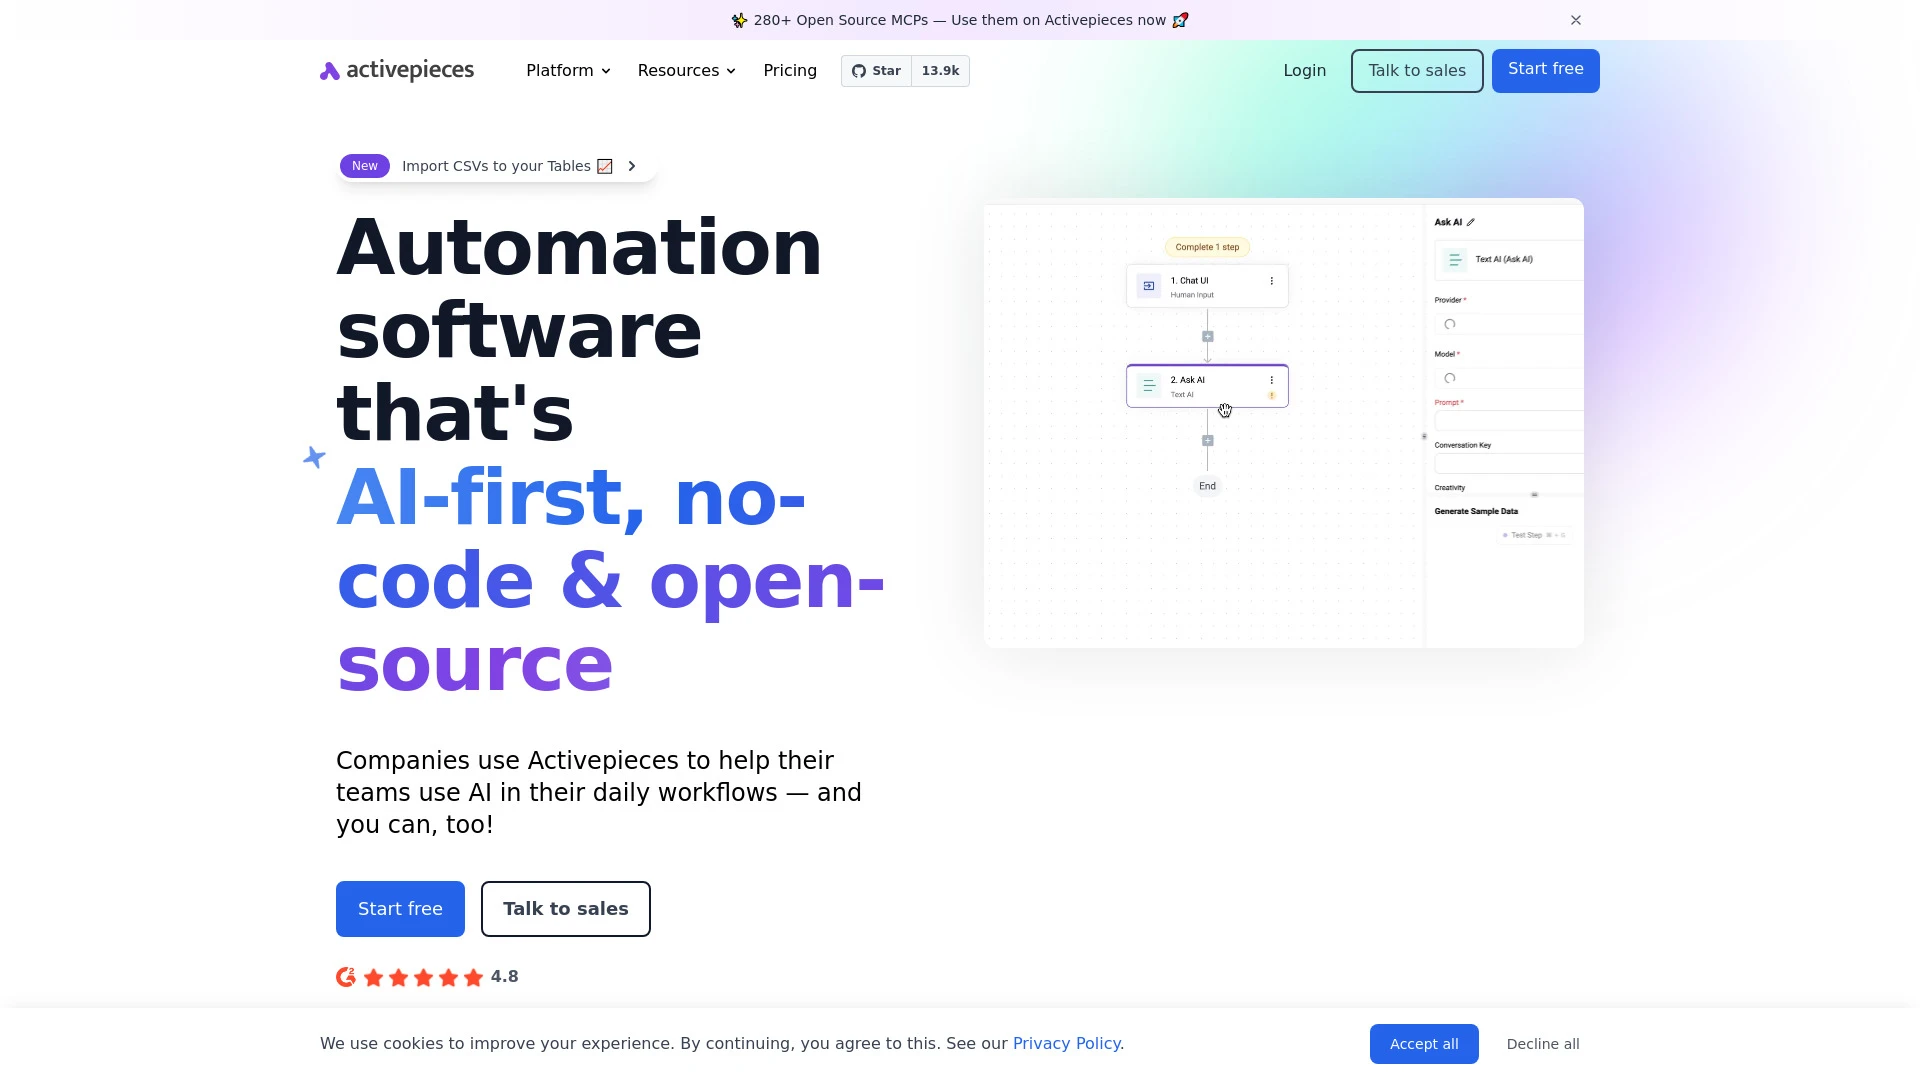Click the Prompt input field
This screenshot has height=1080, width=1920.
coord(1508,420)
